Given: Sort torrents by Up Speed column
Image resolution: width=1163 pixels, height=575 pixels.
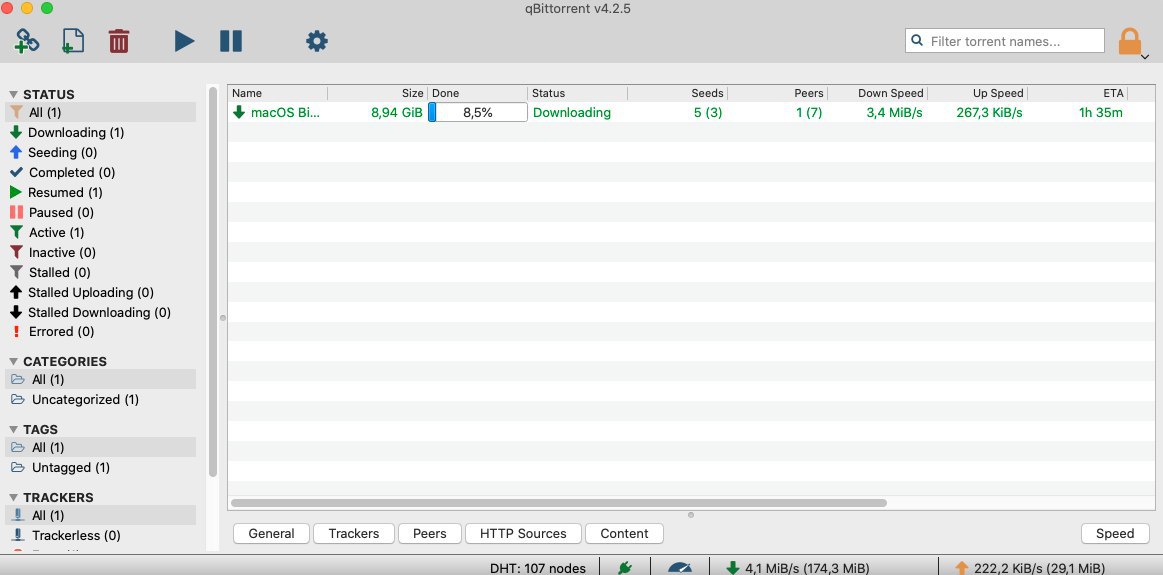Looking at the screenshot, I should coord(978,93).
